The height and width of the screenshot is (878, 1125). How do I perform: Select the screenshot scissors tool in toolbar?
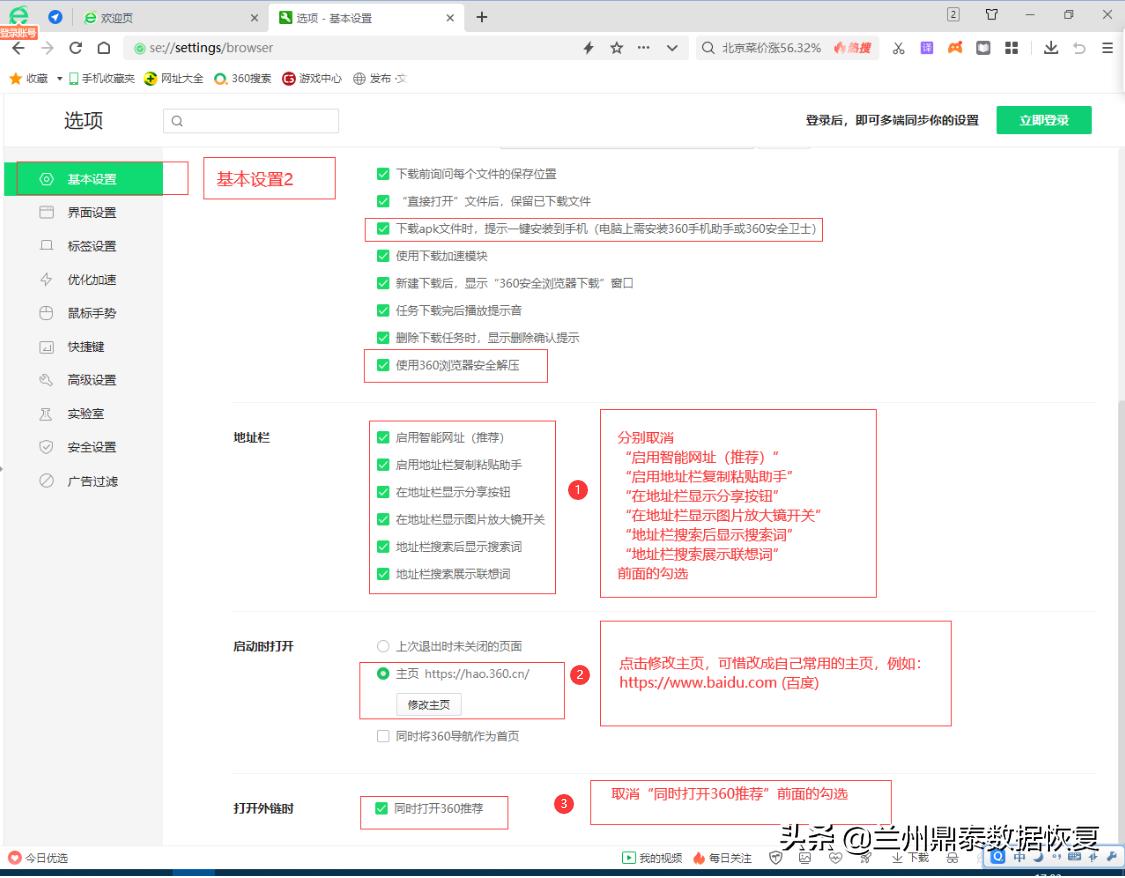click(x=898, y=47)
